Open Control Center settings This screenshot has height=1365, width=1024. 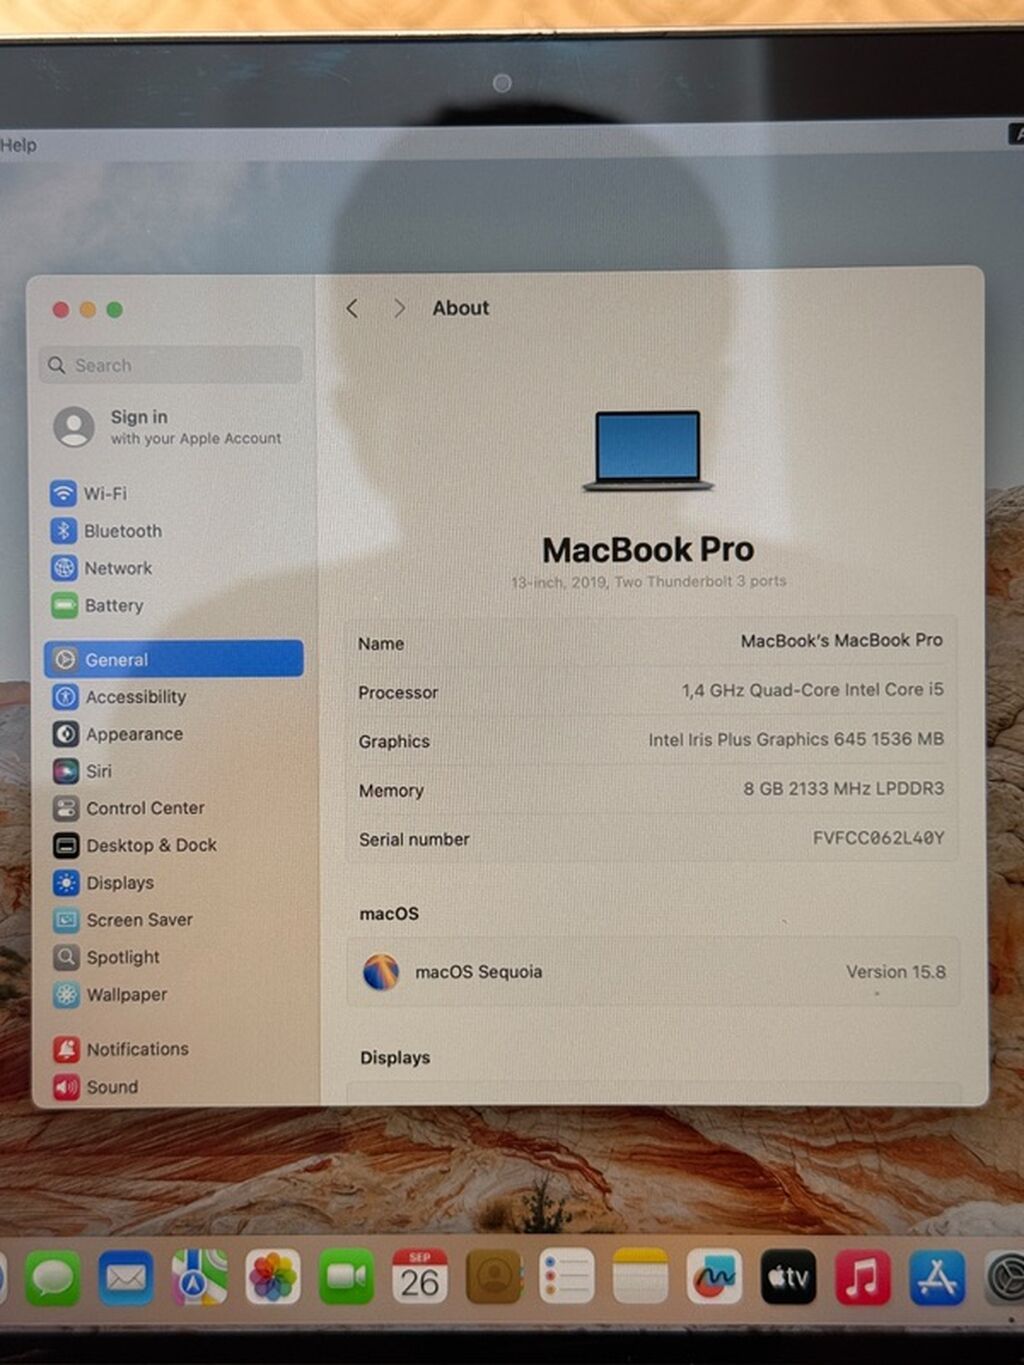pyautogui.click(x=129, y=808)
